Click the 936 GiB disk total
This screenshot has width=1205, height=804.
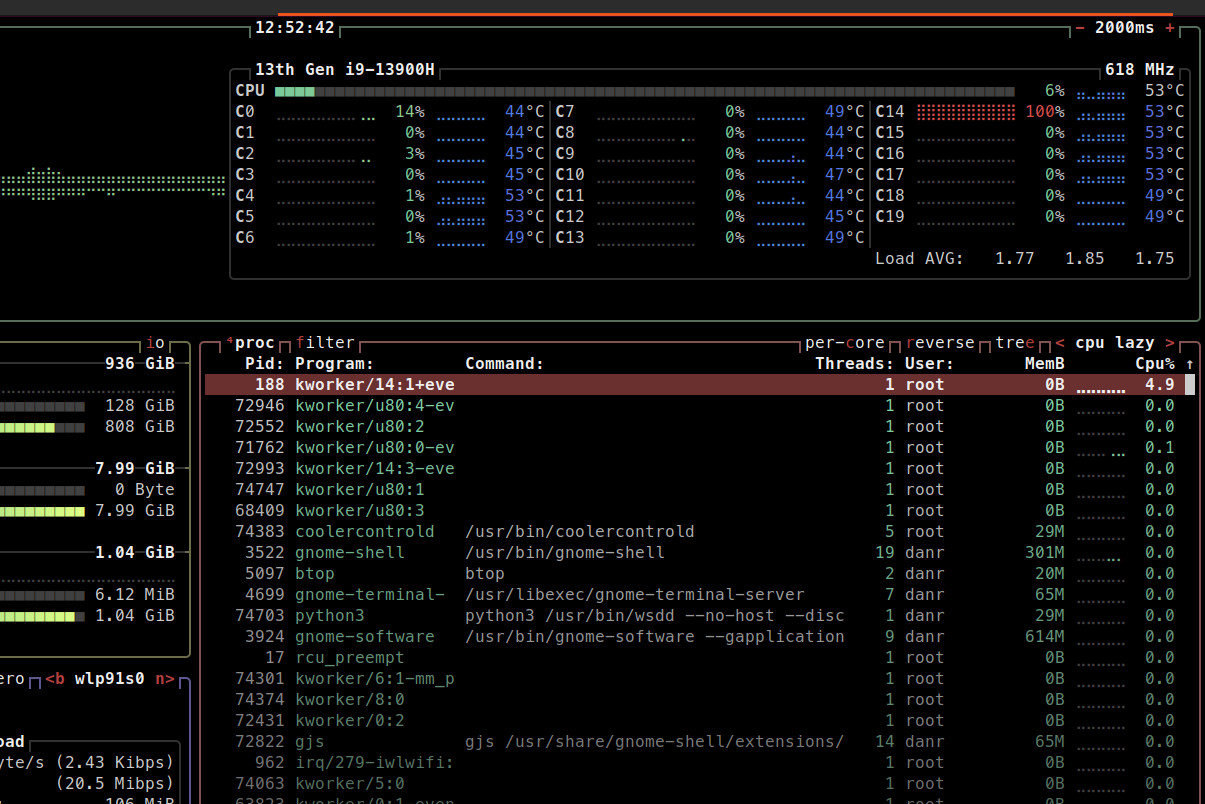tap(140, 363)
